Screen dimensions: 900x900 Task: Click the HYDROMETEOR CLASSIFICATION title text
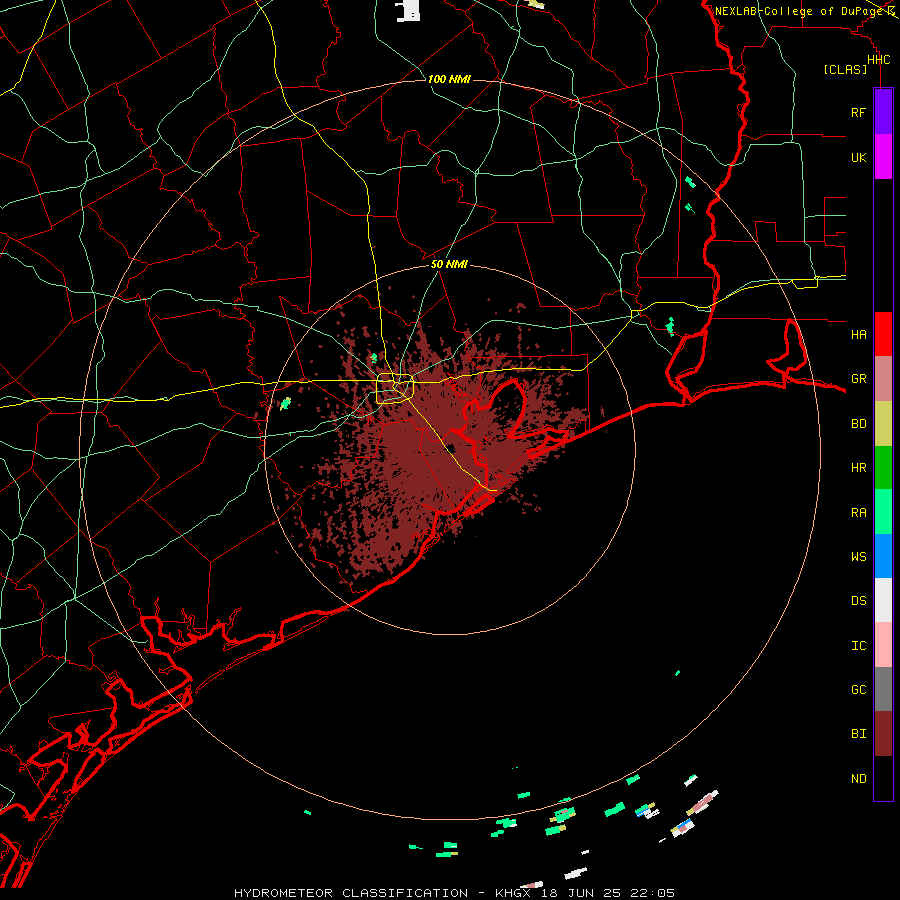coord(351,893)
